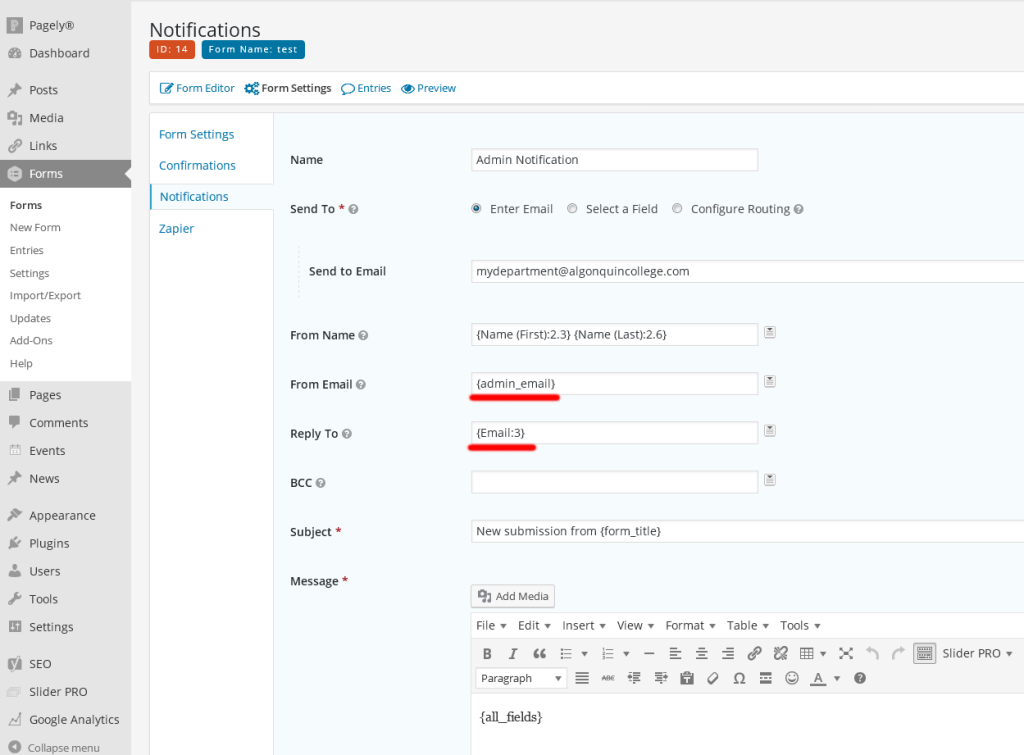Open the bulleted list dropdown arrow
The width and height of the screenshot is (1024, 755).
click(583, 653)
